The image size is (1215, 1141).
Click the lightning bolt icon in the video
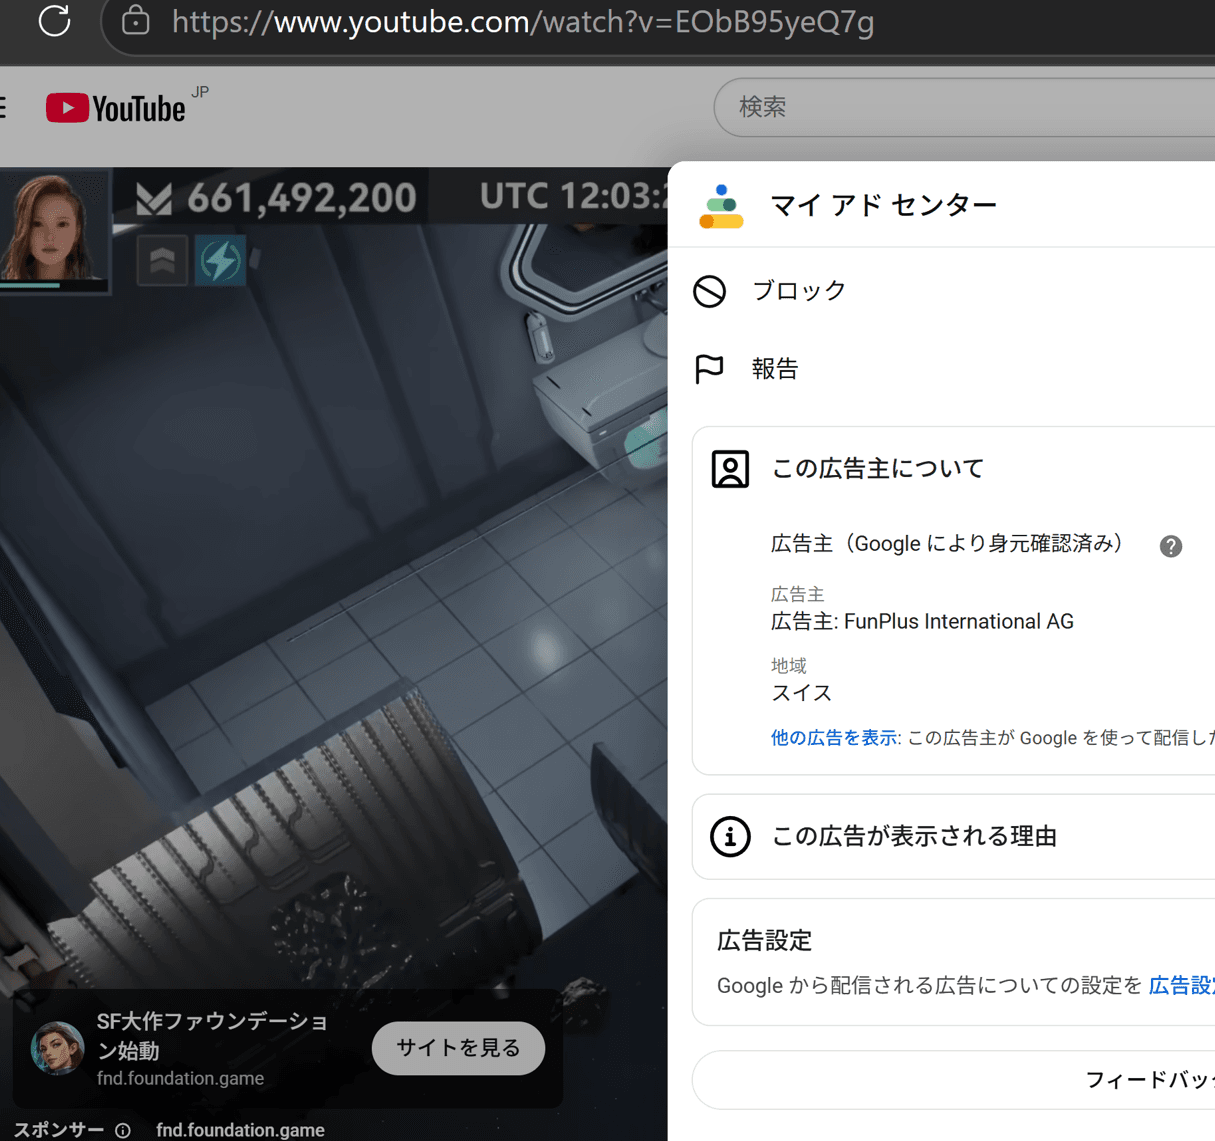[x=220, y=261]
